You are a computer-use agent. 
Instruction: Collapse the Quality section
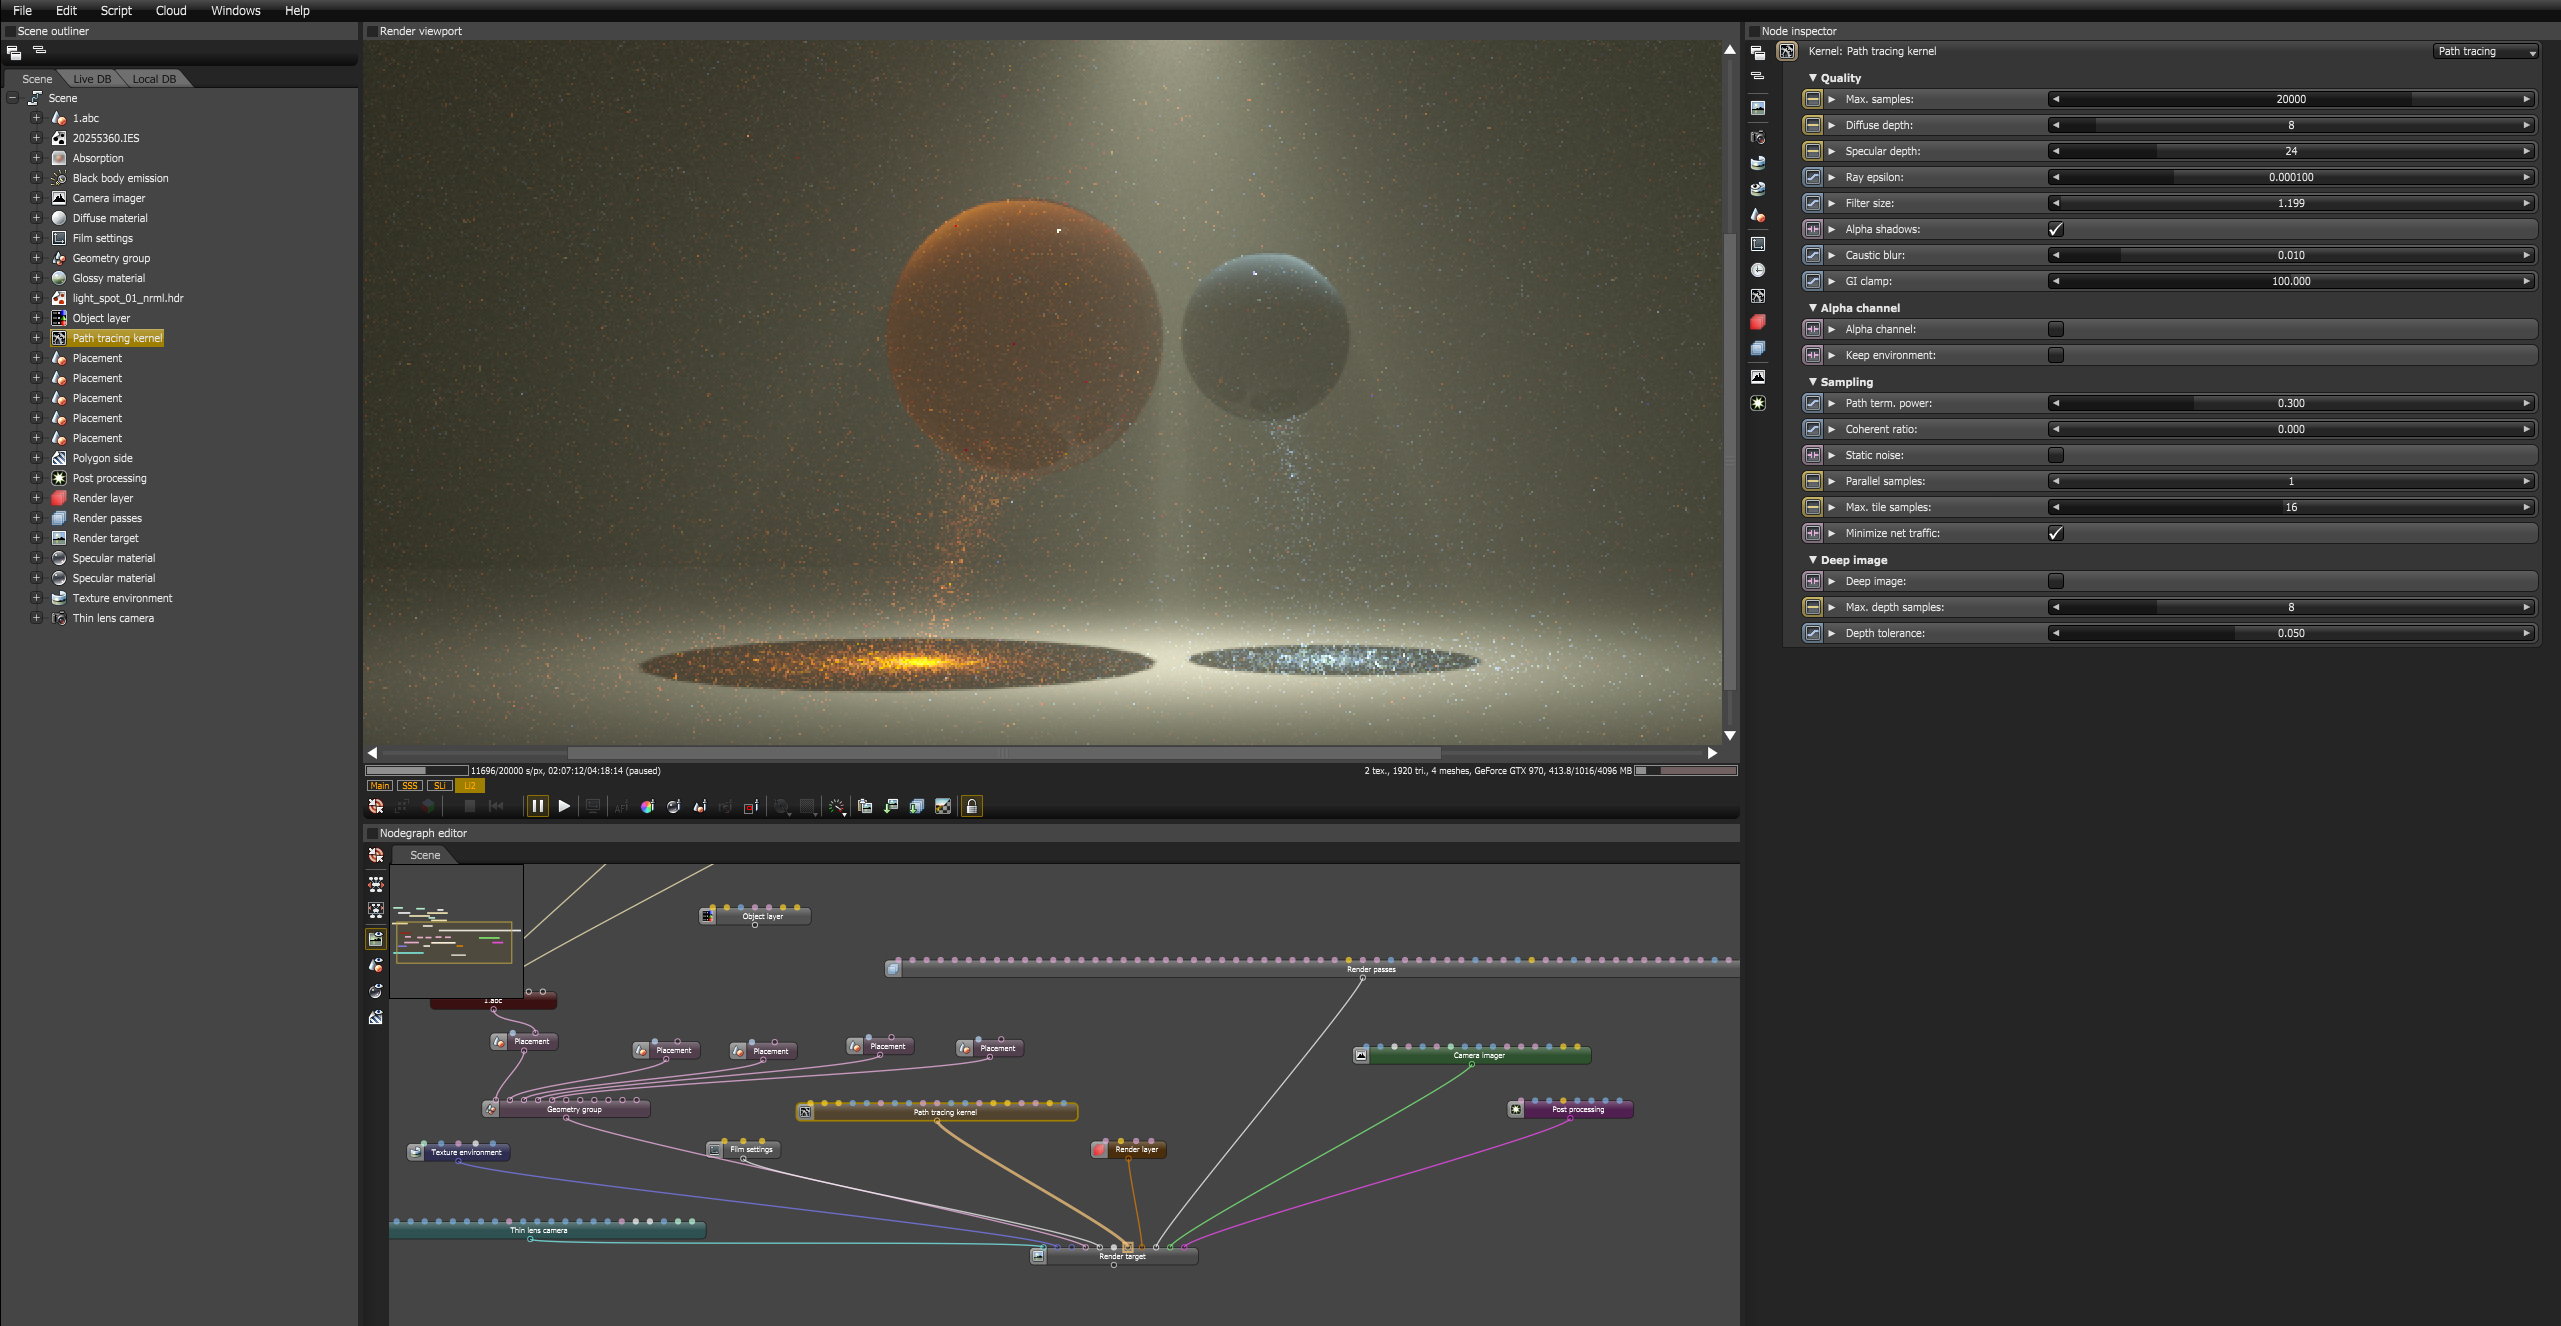point(1813,78)
